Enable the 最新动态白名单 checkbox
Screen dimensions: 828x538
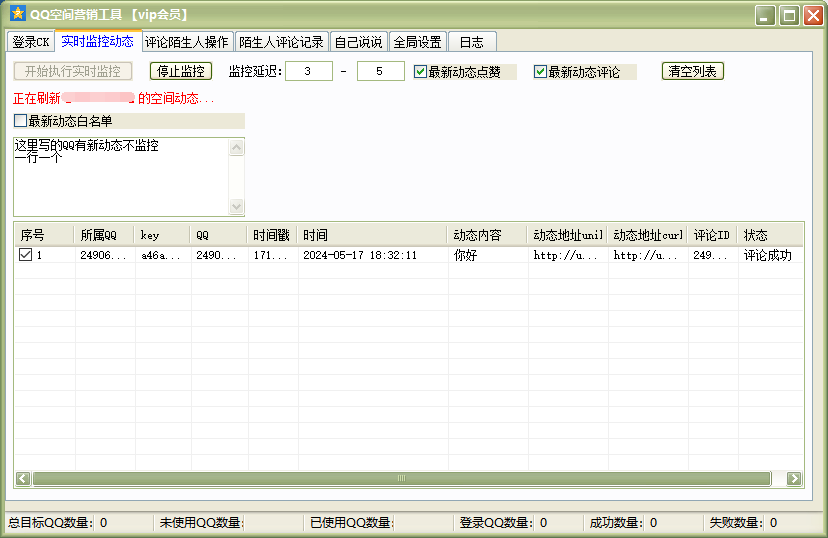tap(21, 121)
